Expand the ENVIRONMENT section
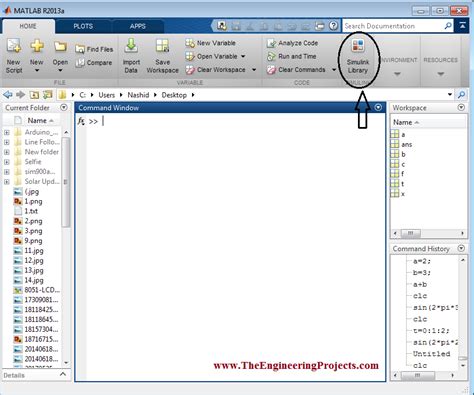 coord(397,74)
